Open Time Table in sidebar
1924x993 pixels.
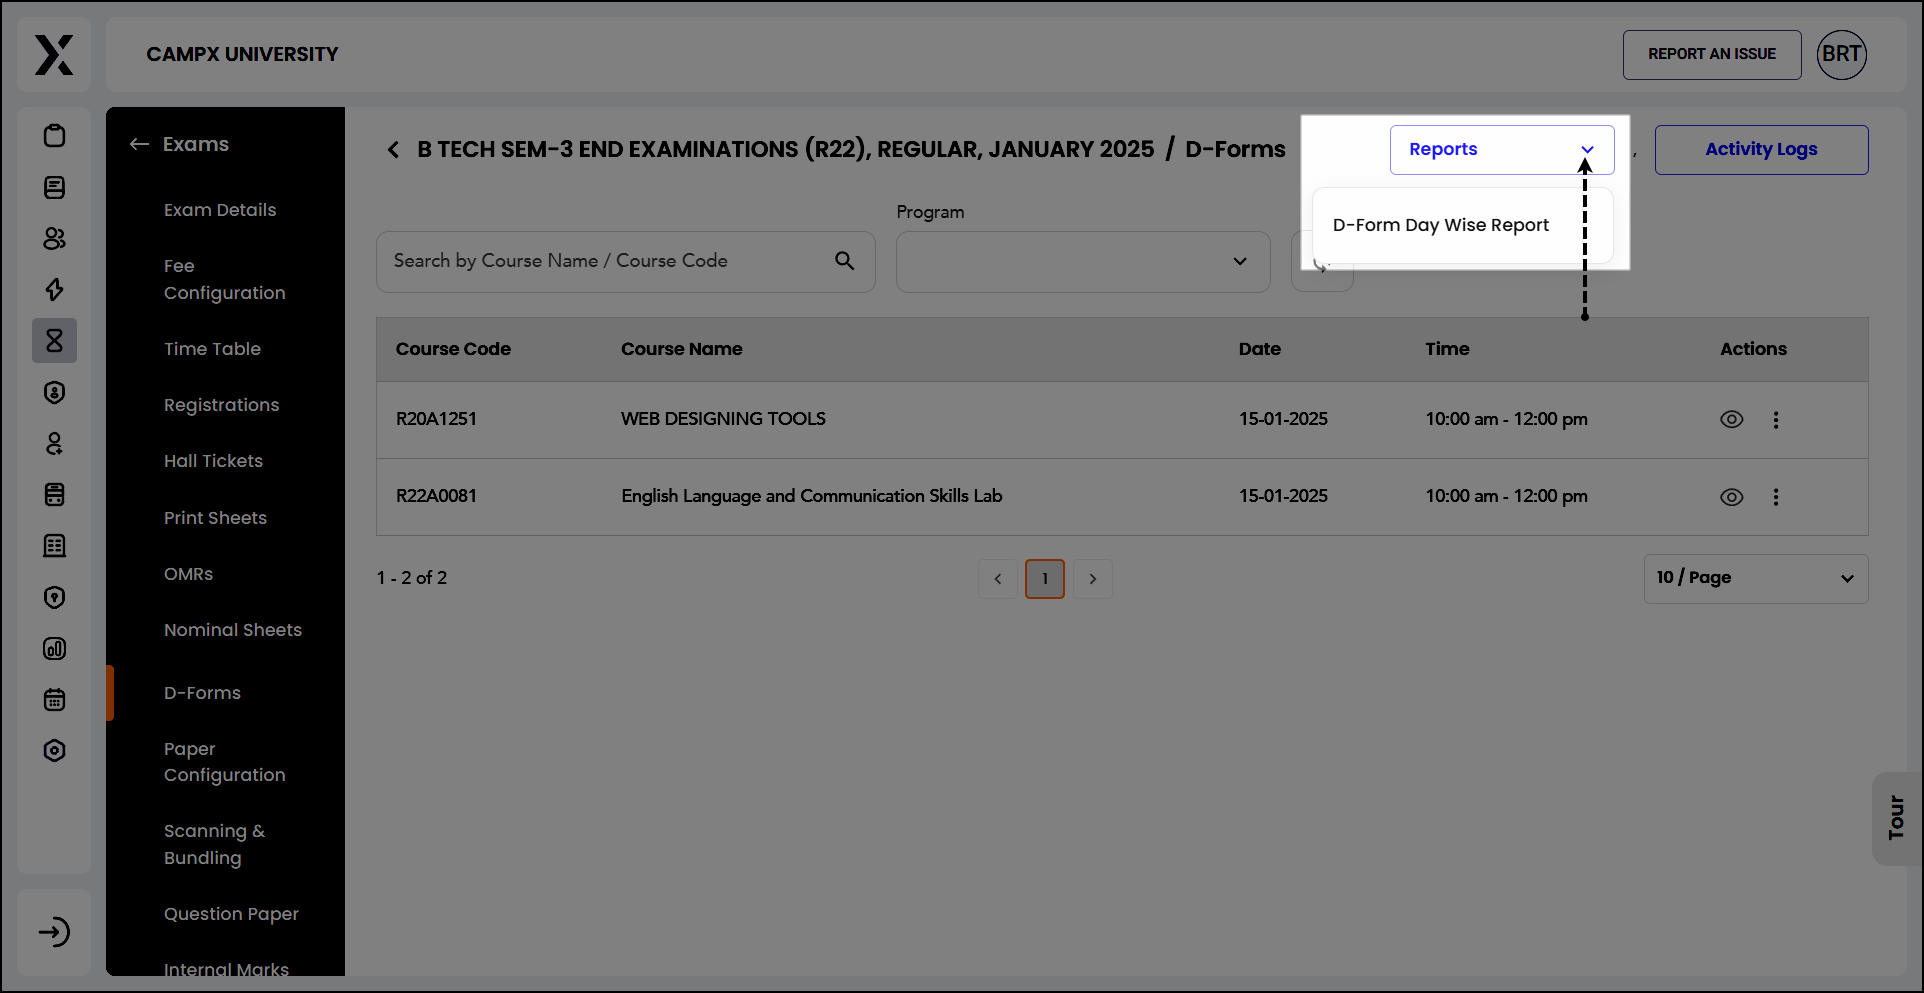[212, 349]
